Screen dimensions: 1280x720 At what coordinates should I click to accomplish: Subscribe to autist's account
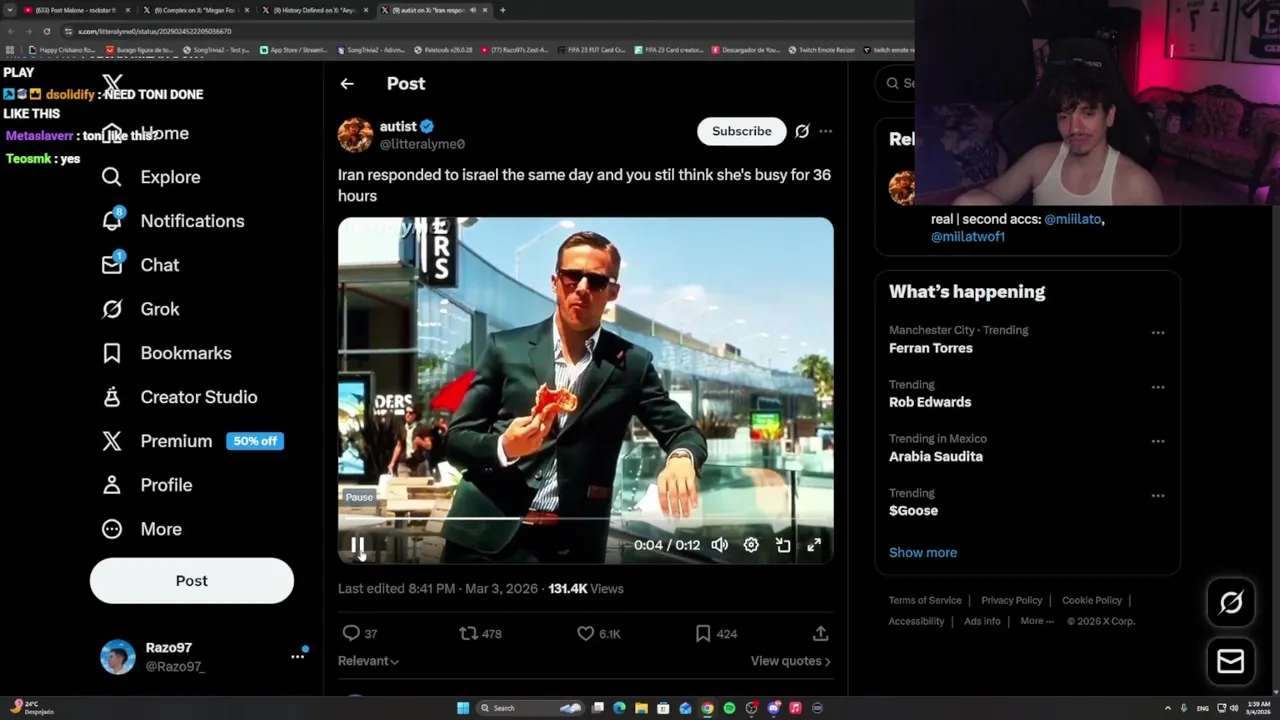pyautogui.click(x=742, y=131)
